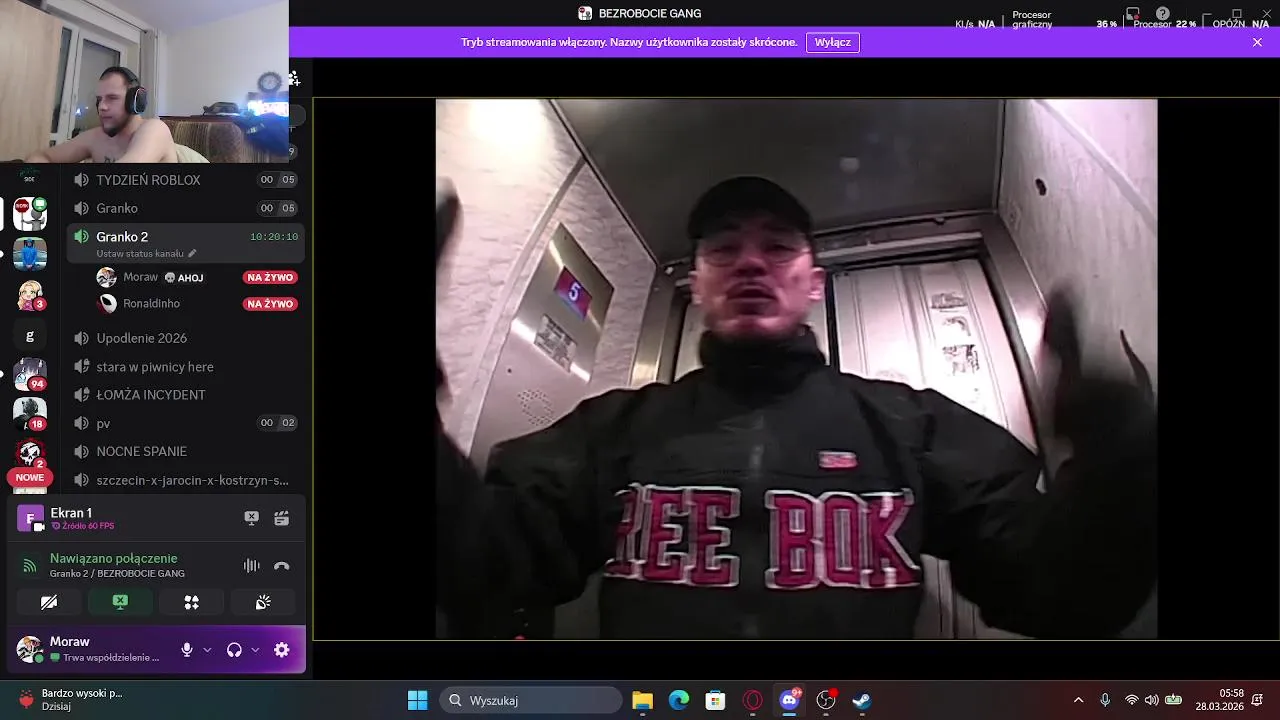Image resolution: width=1280 pixels, height=720 pixels.
Task: Toggle the green screen share button
Action: coord(120,602)
